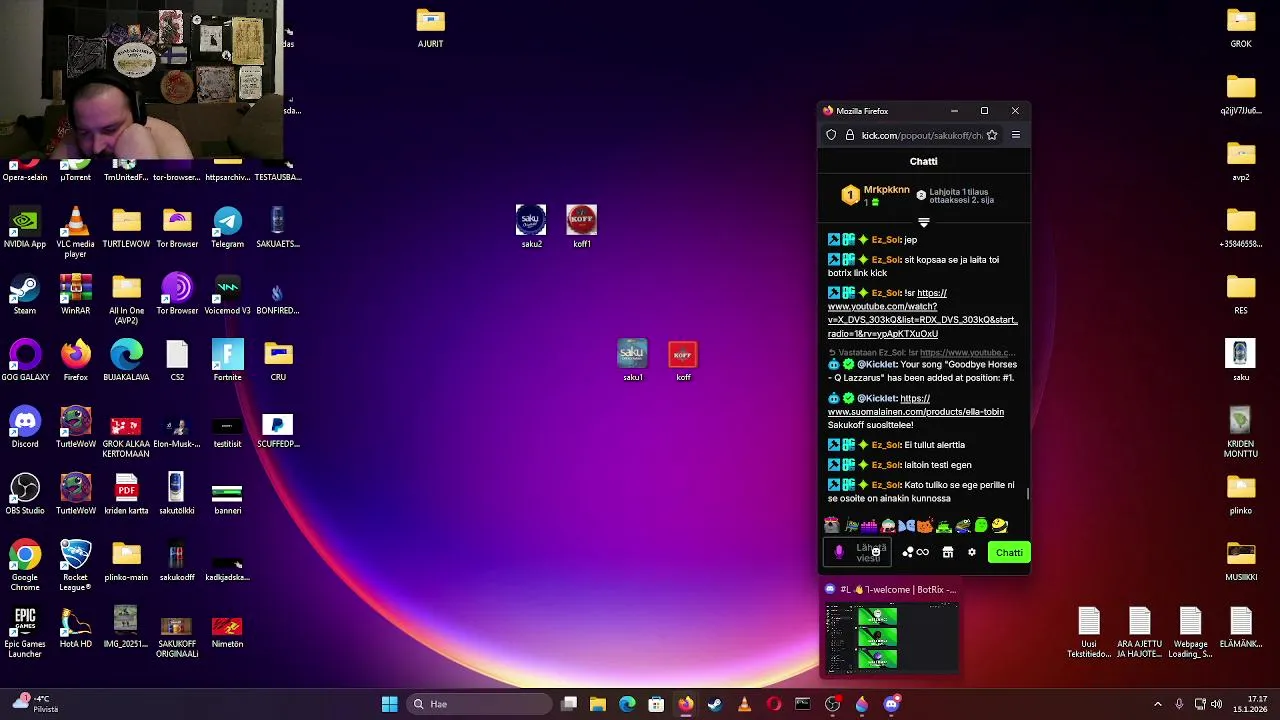
Task: Send message with green Chatti button
Action: 1009,552
